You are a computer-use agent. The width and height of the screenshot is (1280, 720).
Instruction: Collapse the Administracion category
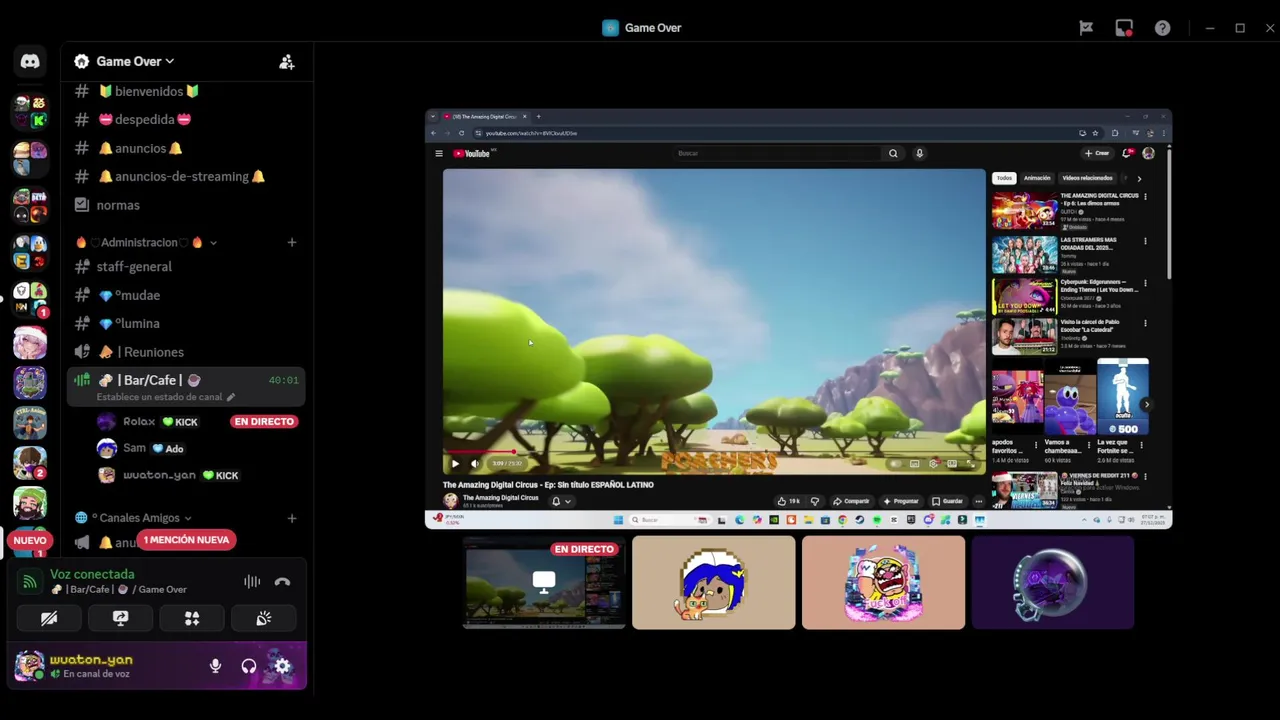coord(146,242)
